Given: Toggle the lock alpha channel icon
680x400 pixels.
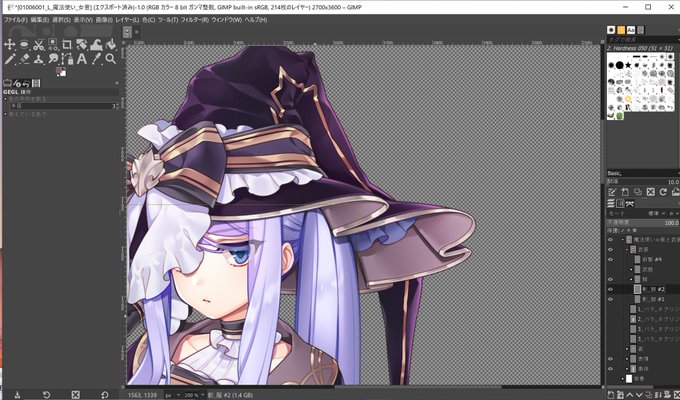Looking at the screenshot, I should [635, 230].
